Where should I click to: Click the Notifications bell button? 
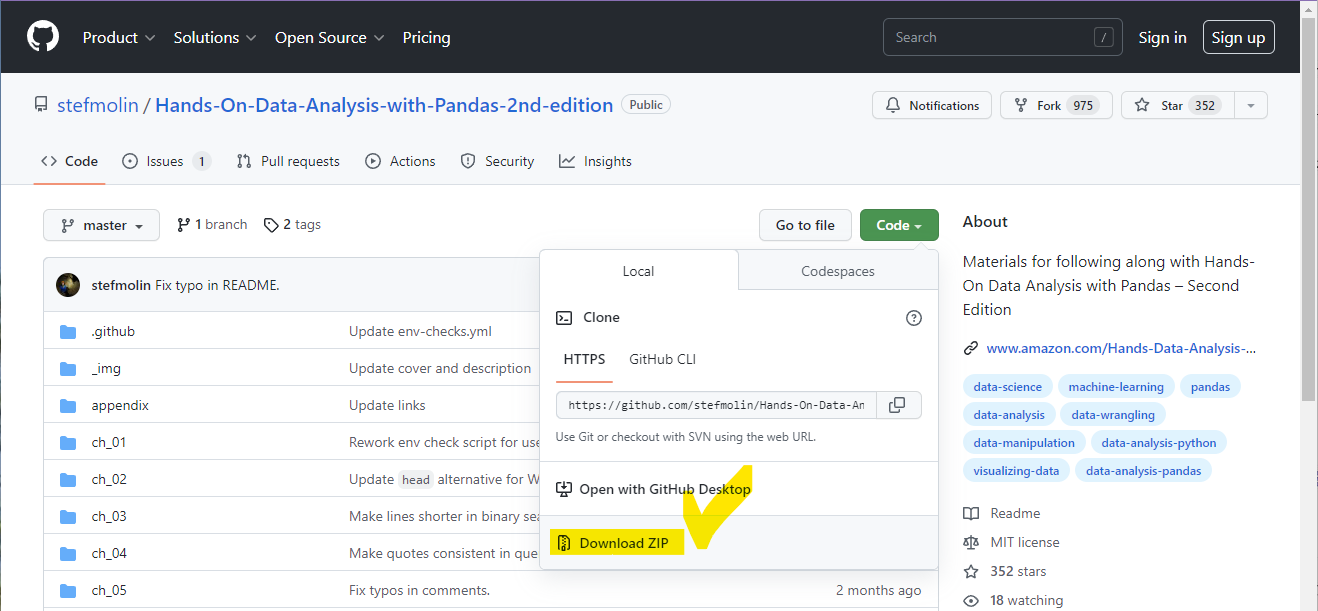pyautogui.click(x=932, y=105)
